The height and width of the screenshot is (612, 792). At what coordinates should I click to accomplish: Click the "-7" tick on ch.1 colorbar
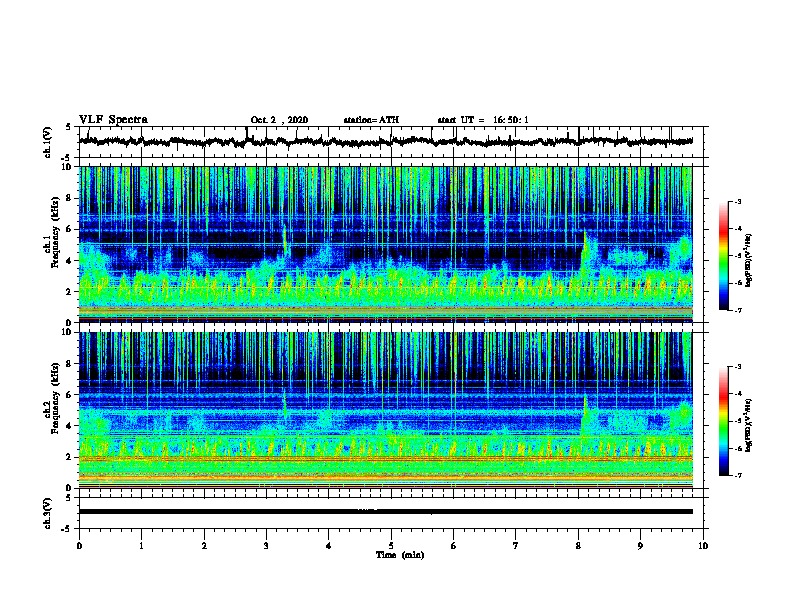coord(737,310)
